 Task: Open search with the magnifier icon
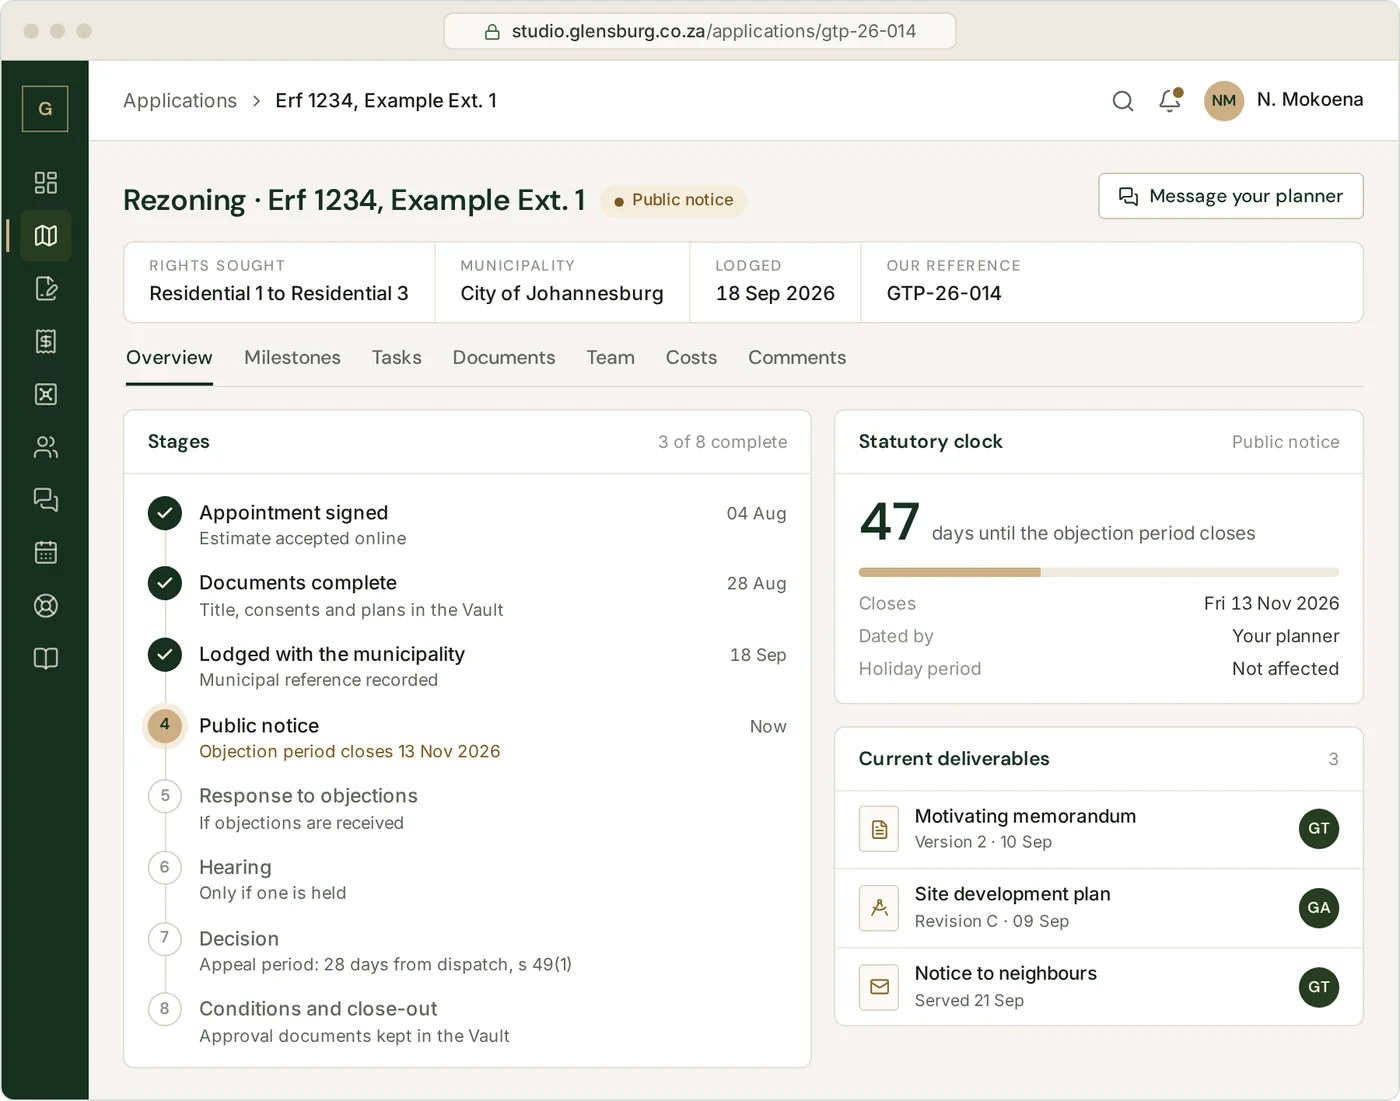coord(1123,100)
